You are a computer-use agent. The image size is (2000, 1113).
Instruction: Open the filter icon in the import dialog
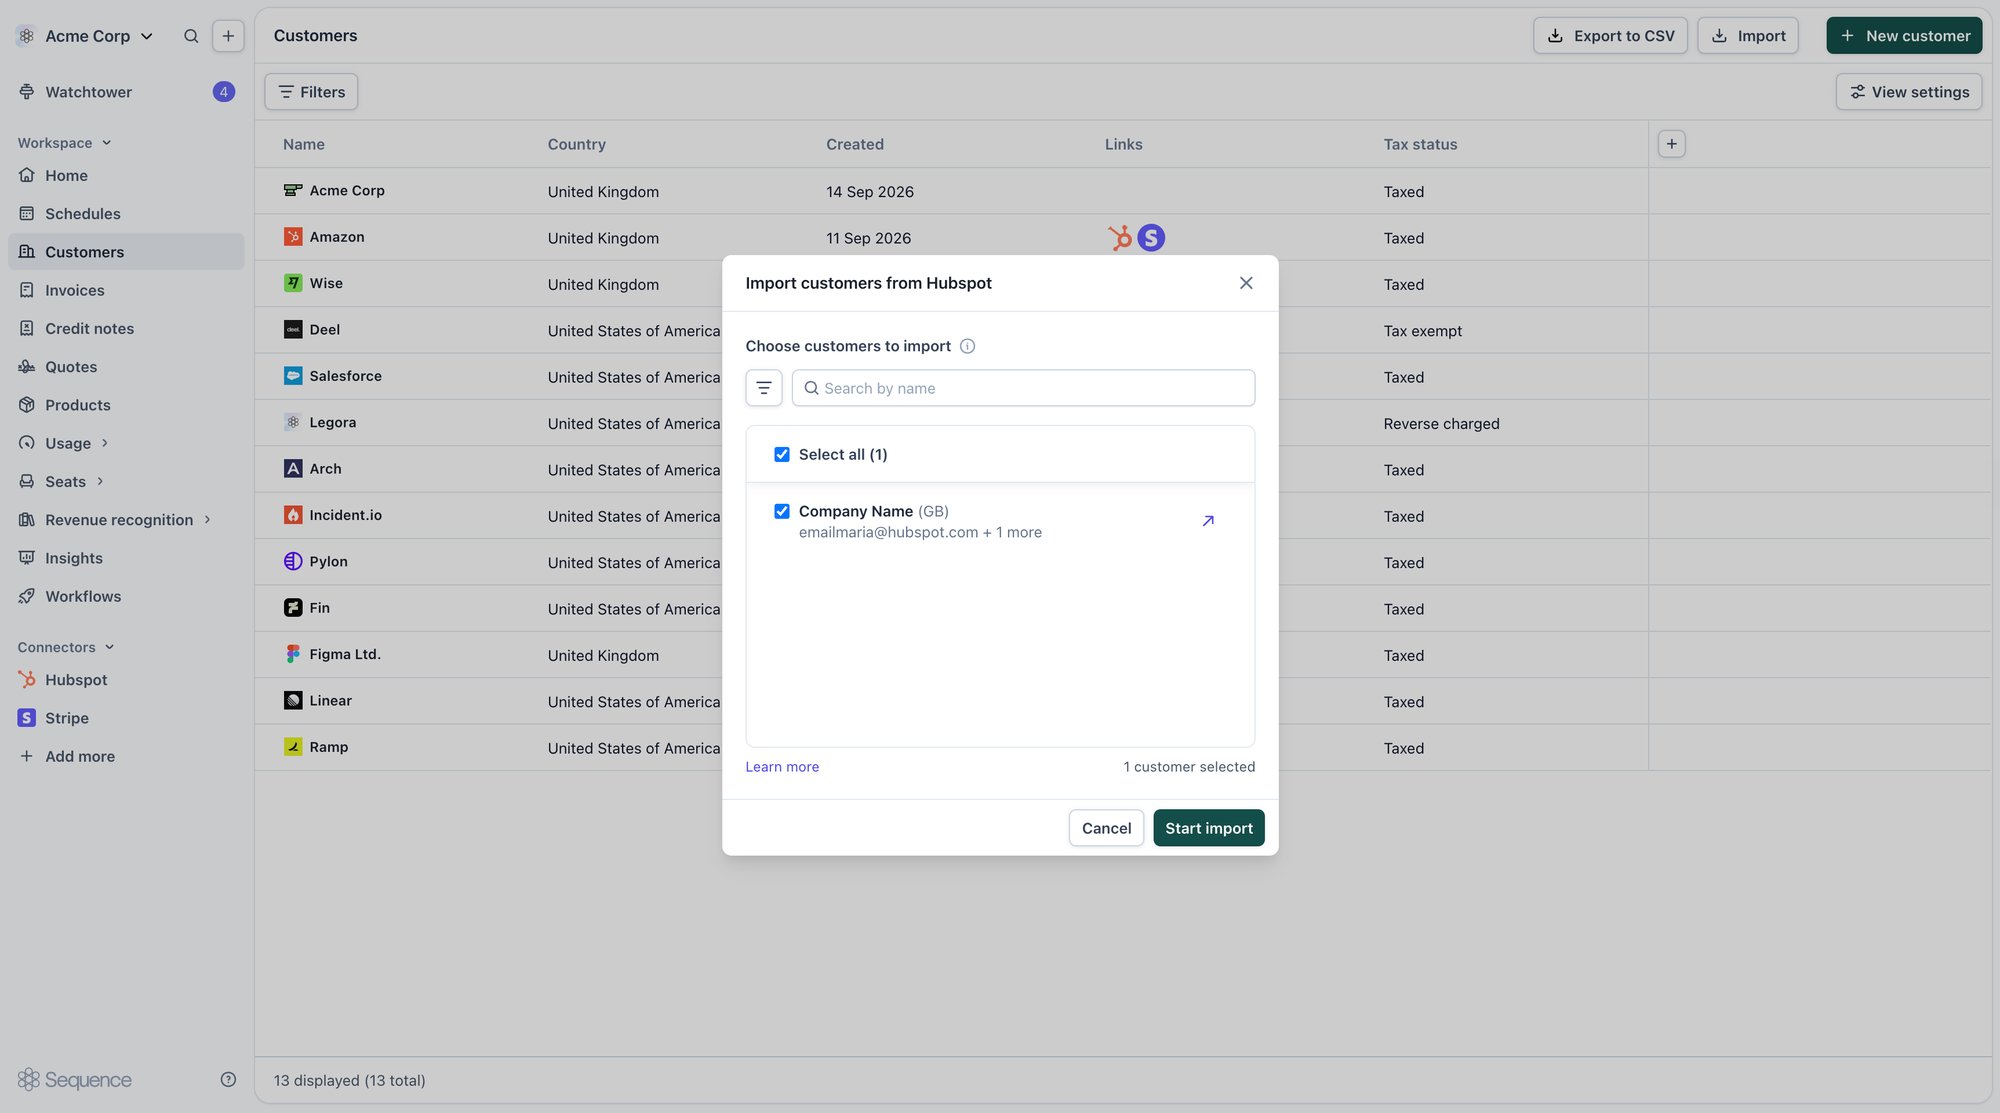pyautogui.click(x=764, y=388)
